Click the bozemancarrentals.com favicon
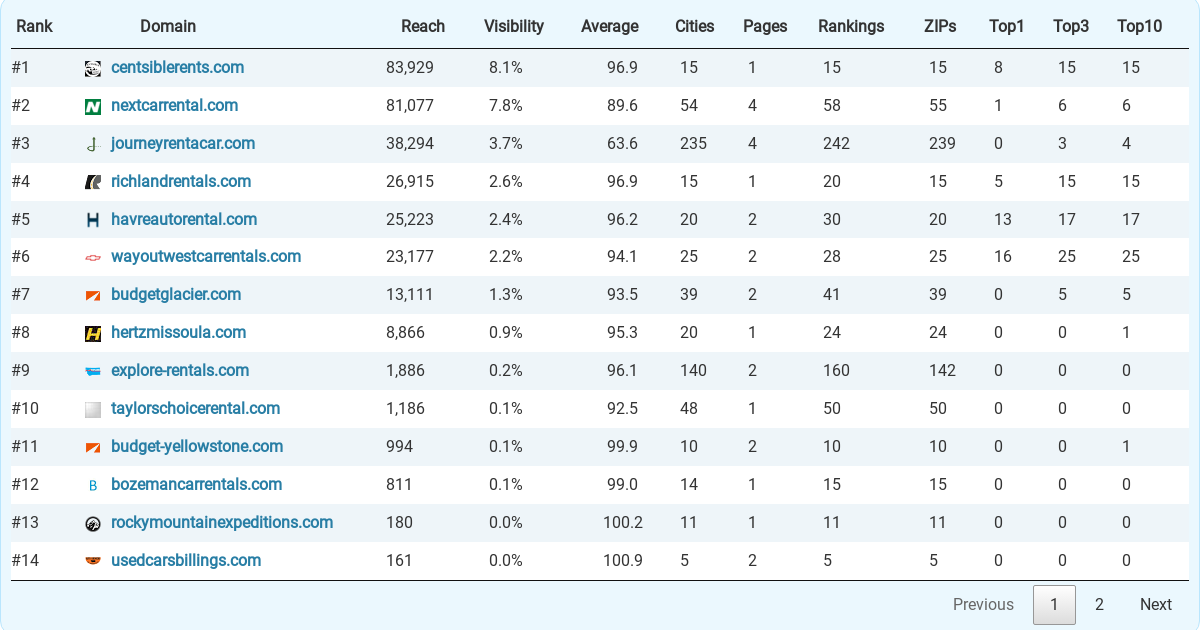Viewport: 1200px width, 630px height. click(93, 485)
